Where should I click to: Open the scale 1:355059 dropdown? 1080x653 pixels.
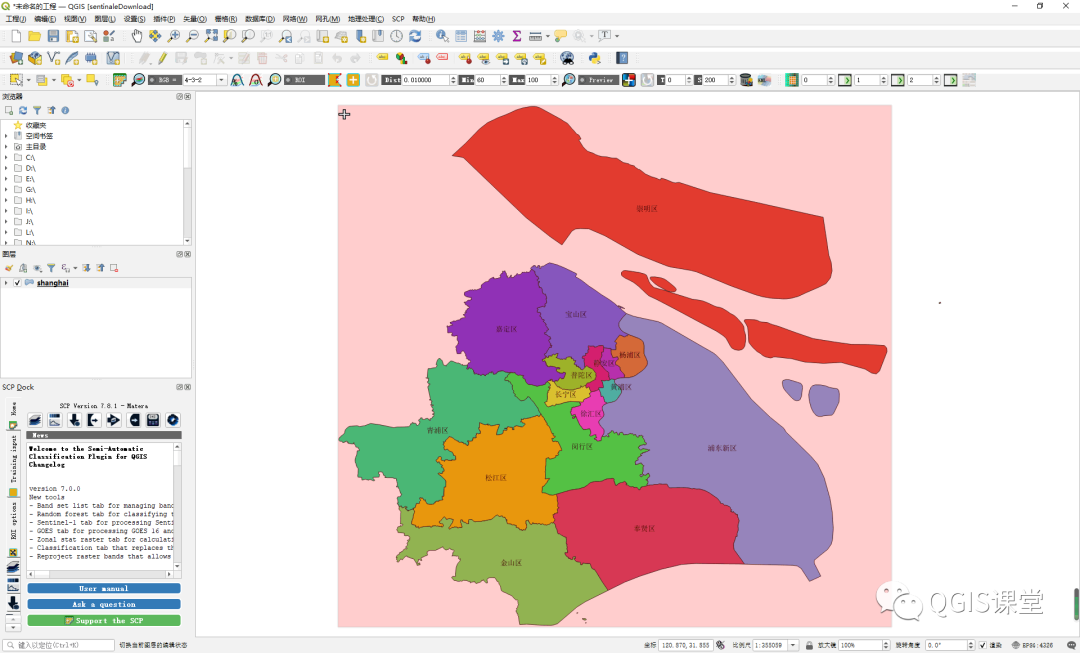(793, 645)
